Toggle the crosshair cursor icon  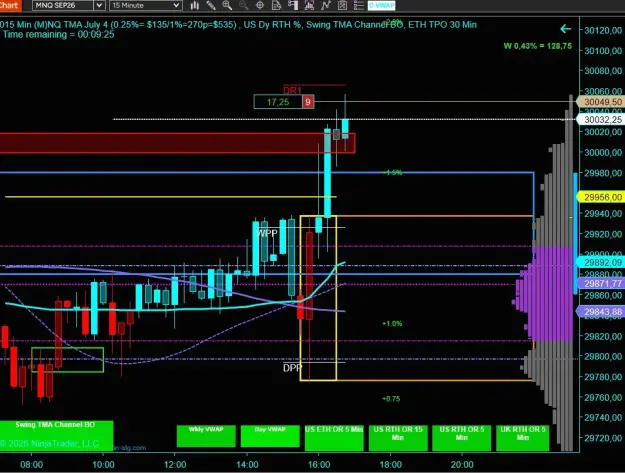coord(259,5)
